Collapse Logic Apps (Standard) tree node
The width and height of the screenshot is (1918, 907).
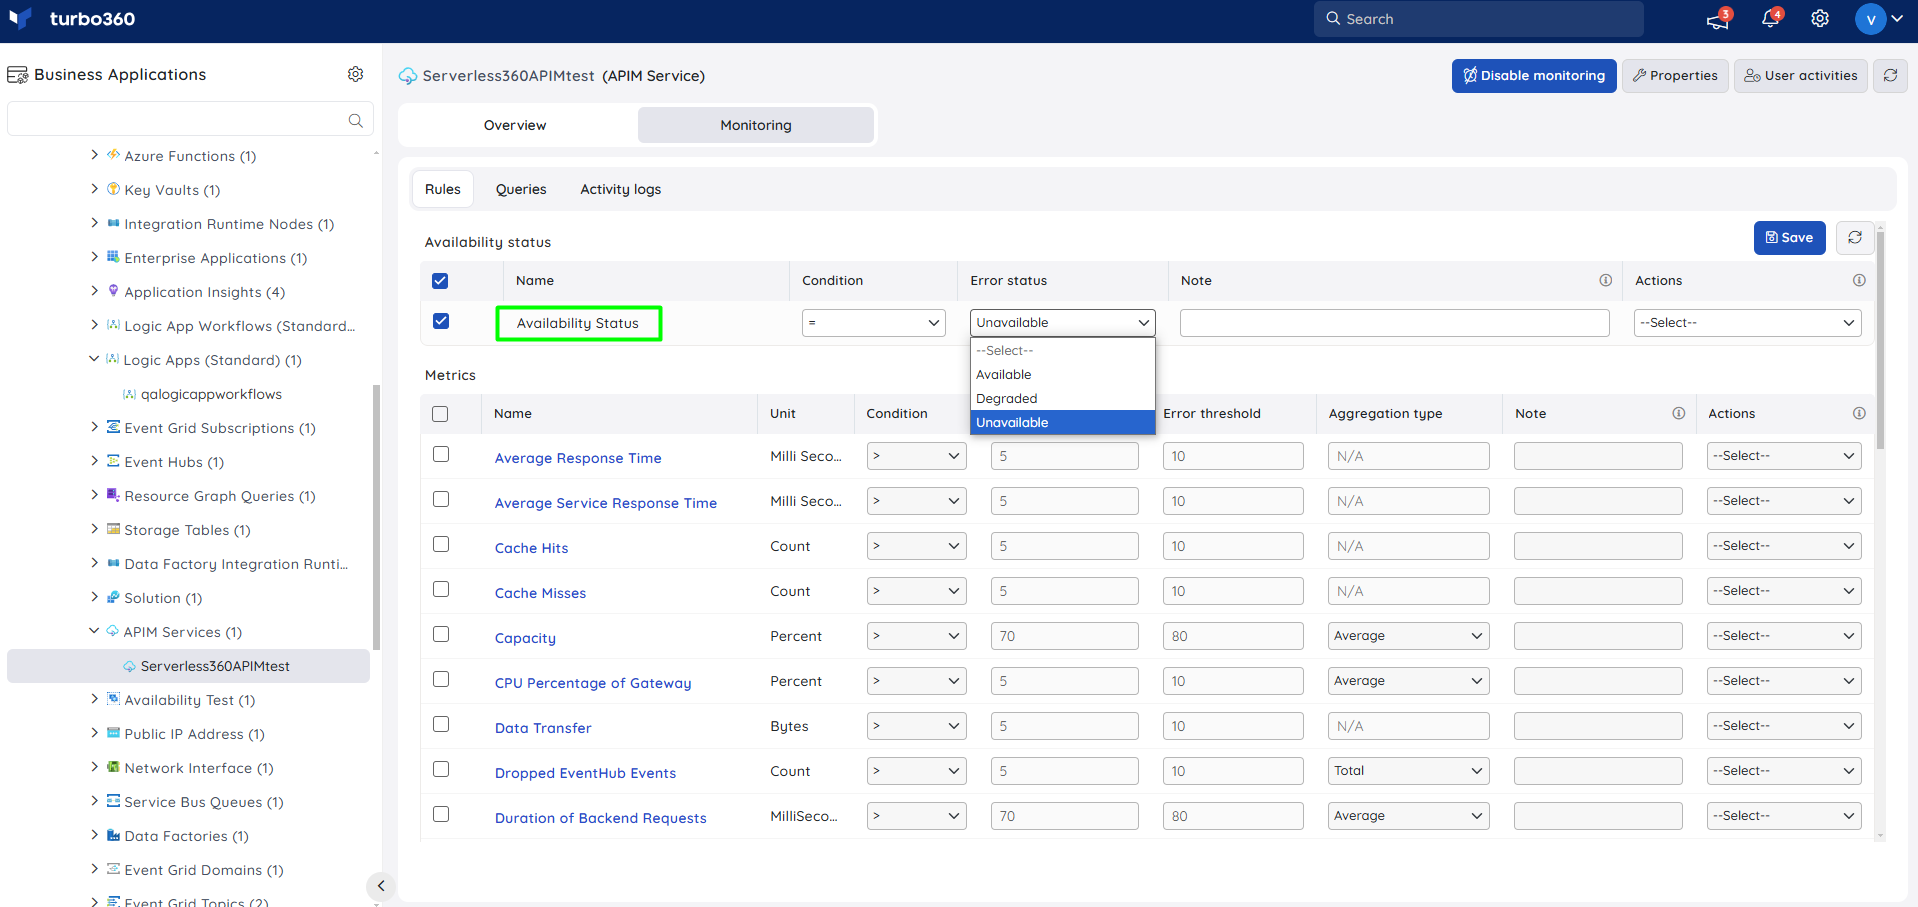point(94,359)
